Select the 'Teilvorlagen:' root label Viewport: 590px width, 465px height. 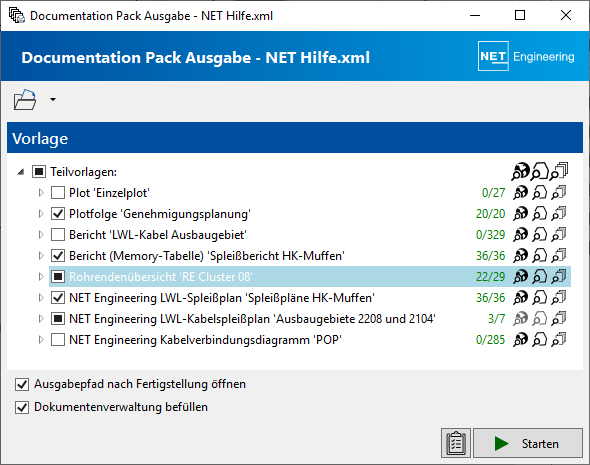click(84, 172)
